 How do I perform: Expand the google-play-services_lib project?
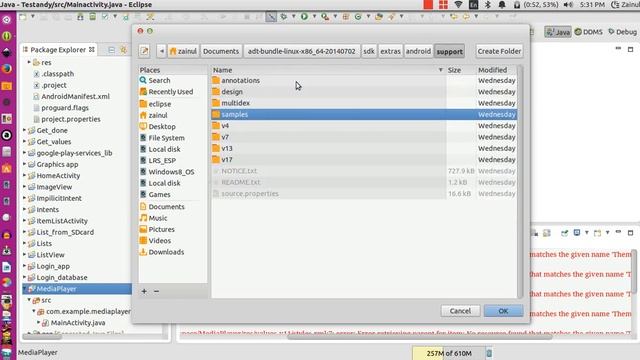24,153
